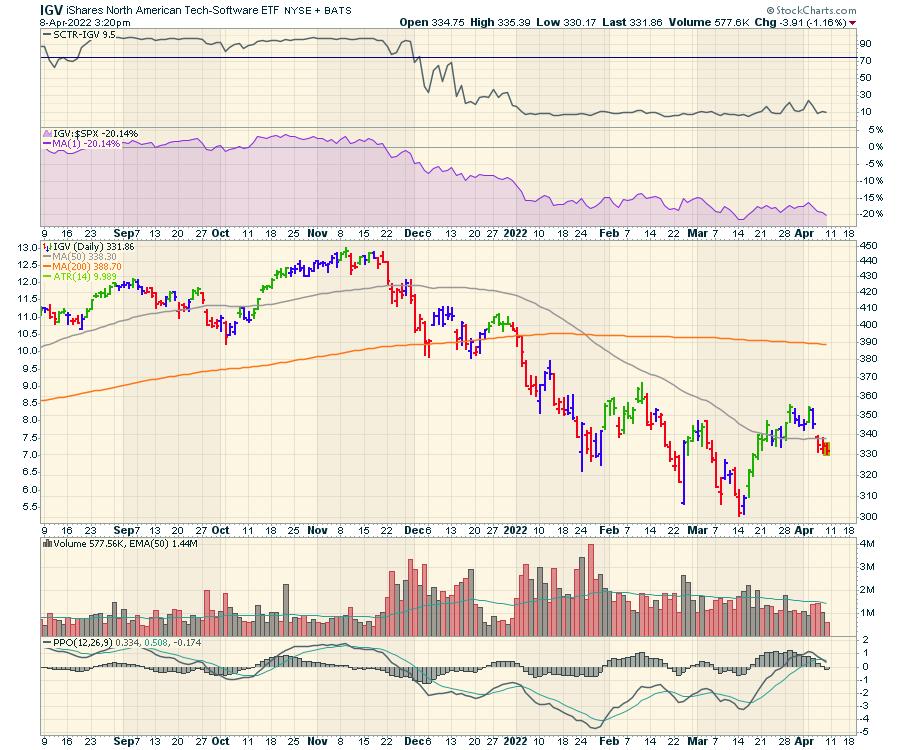Select the iShares North American Tech-Software ETF title
Image resolution: width=900 pixels, height=750 pixels.
173,10
